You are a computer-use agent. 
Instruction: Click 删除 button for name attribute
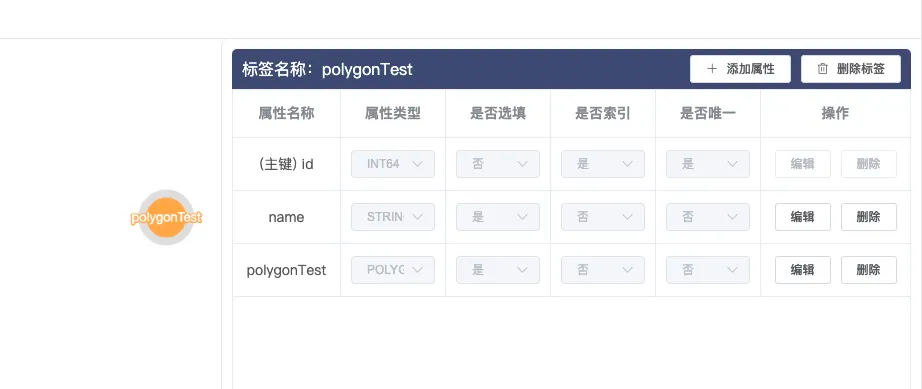[x=868, y=217]
